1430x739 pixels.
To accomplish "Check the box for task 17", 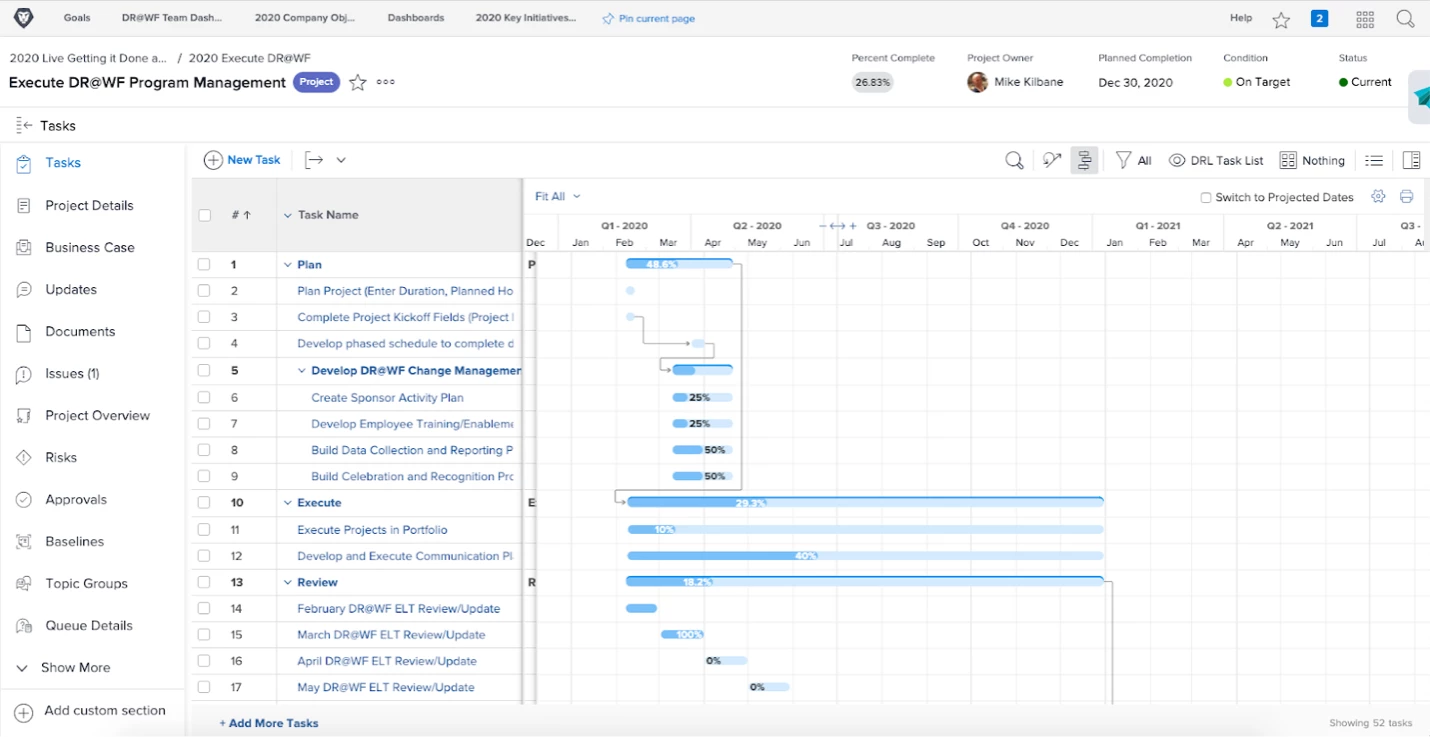I will point(204,687).
